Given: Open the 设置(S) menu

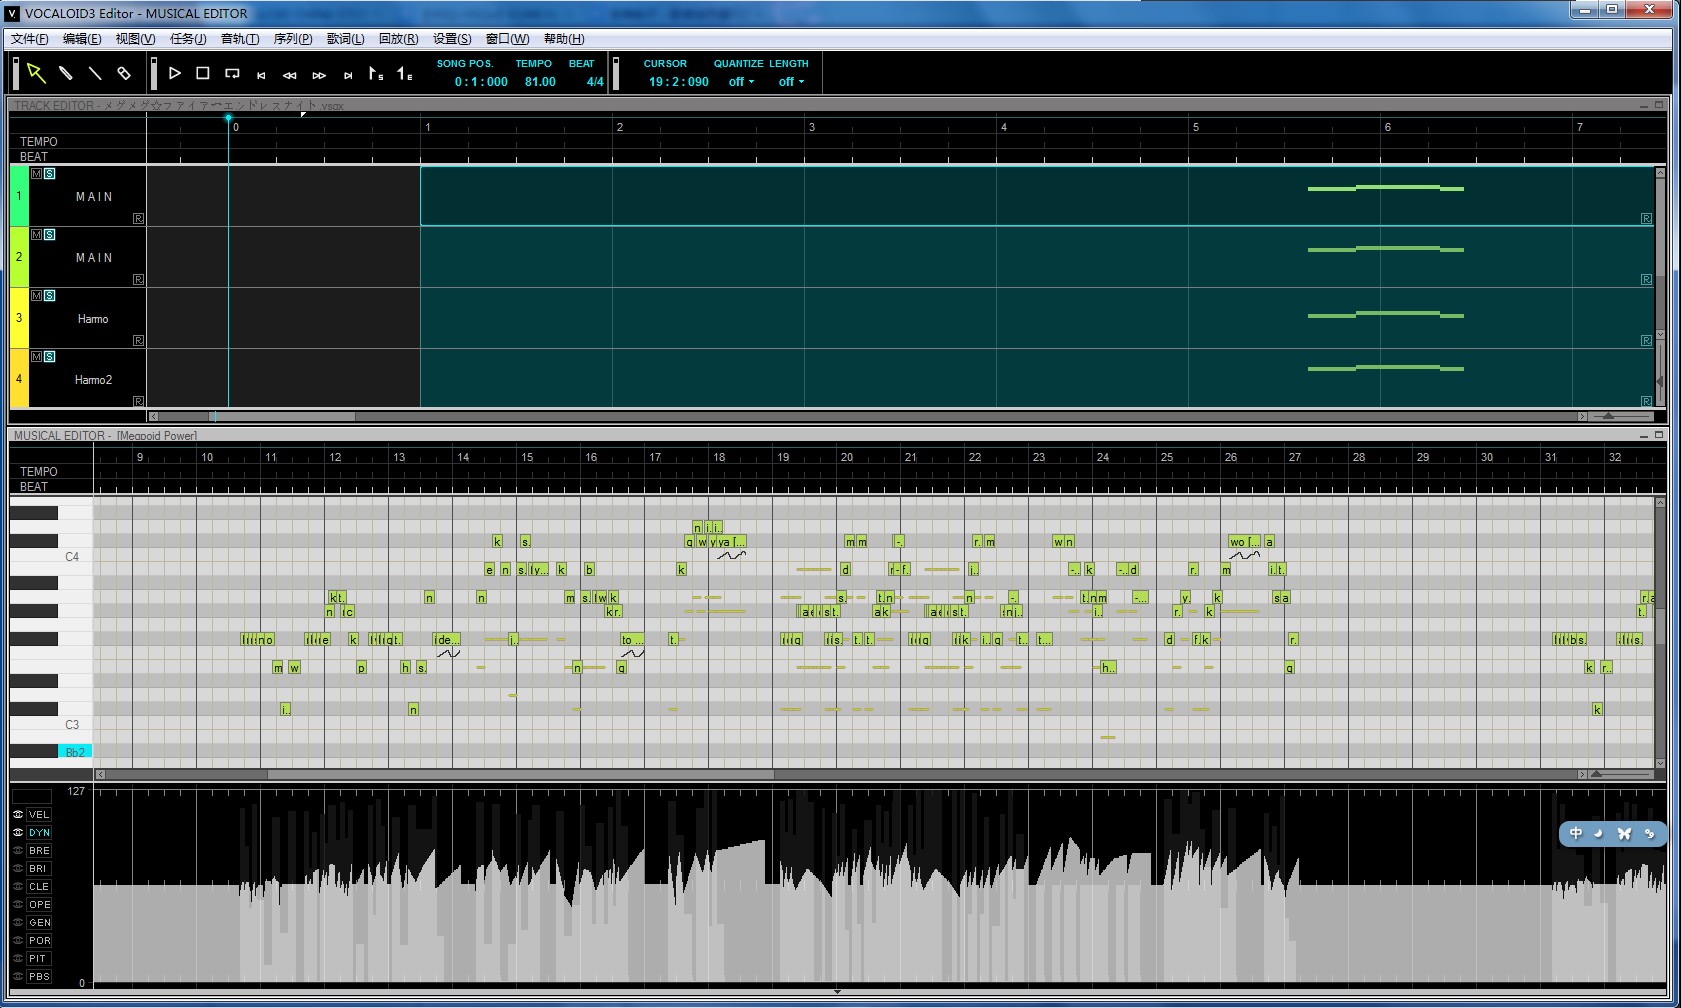Looking at the screenshot, I should (452, 39).
